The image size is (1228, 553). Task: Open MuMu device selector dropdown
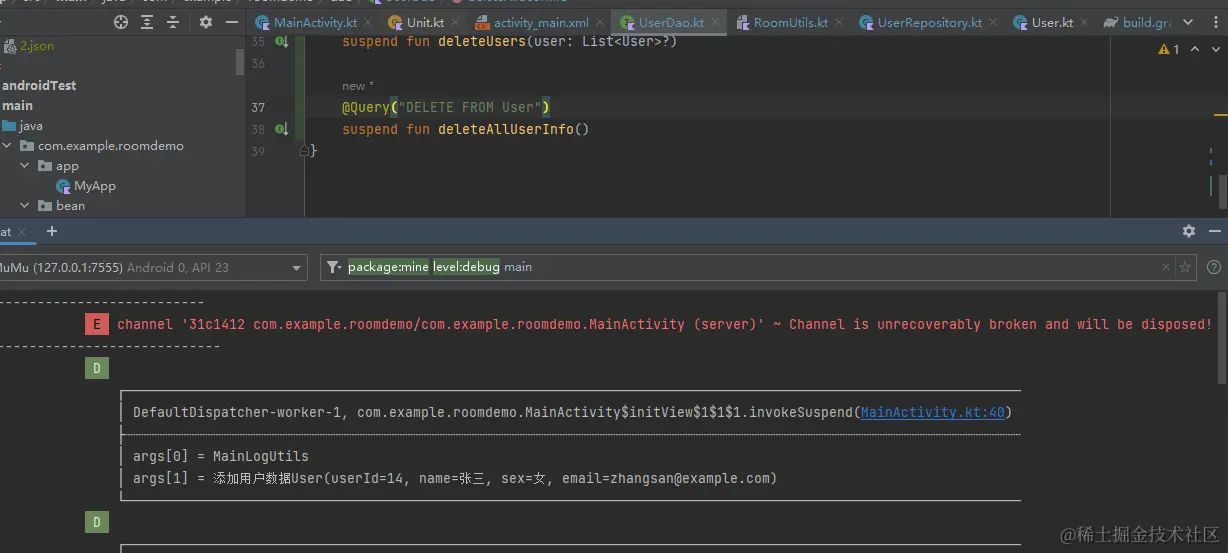154,268
